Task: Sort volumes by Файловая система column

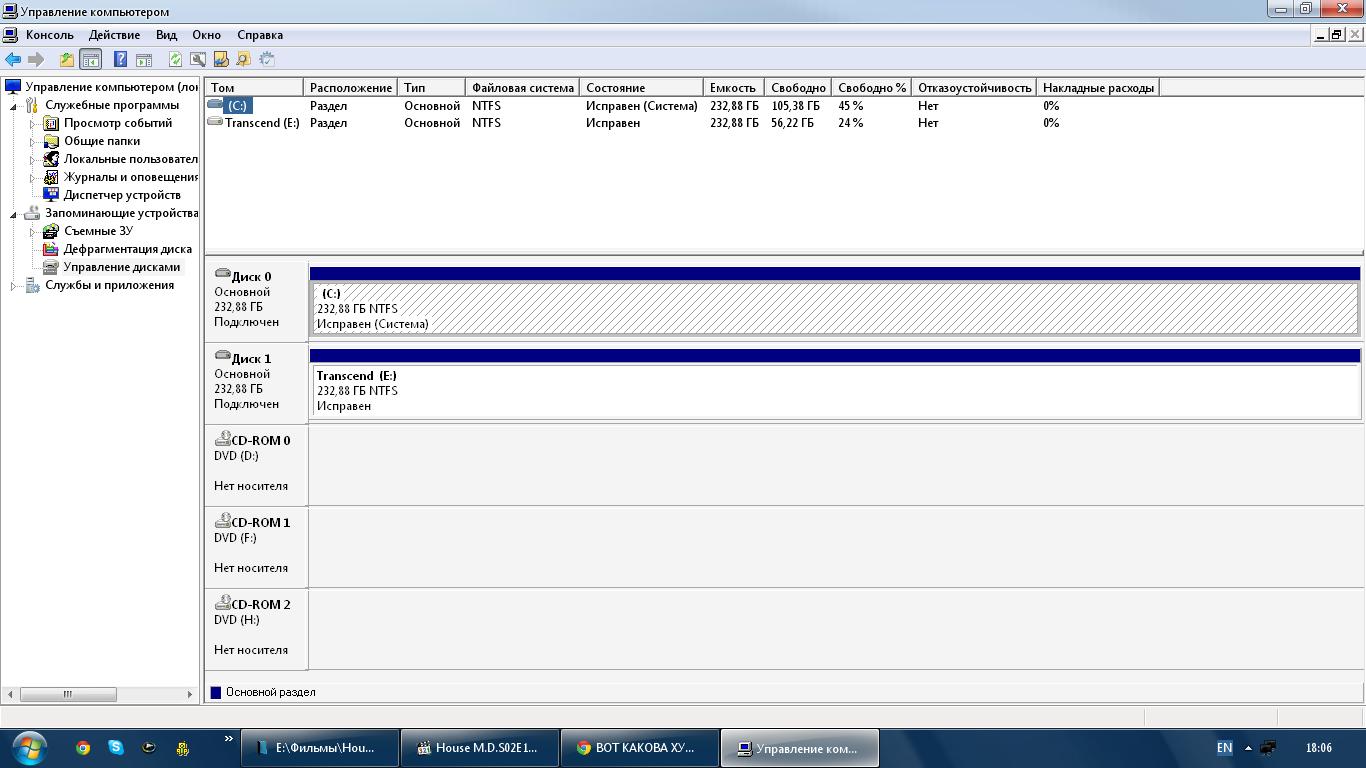Action: [x=523, y=88]
